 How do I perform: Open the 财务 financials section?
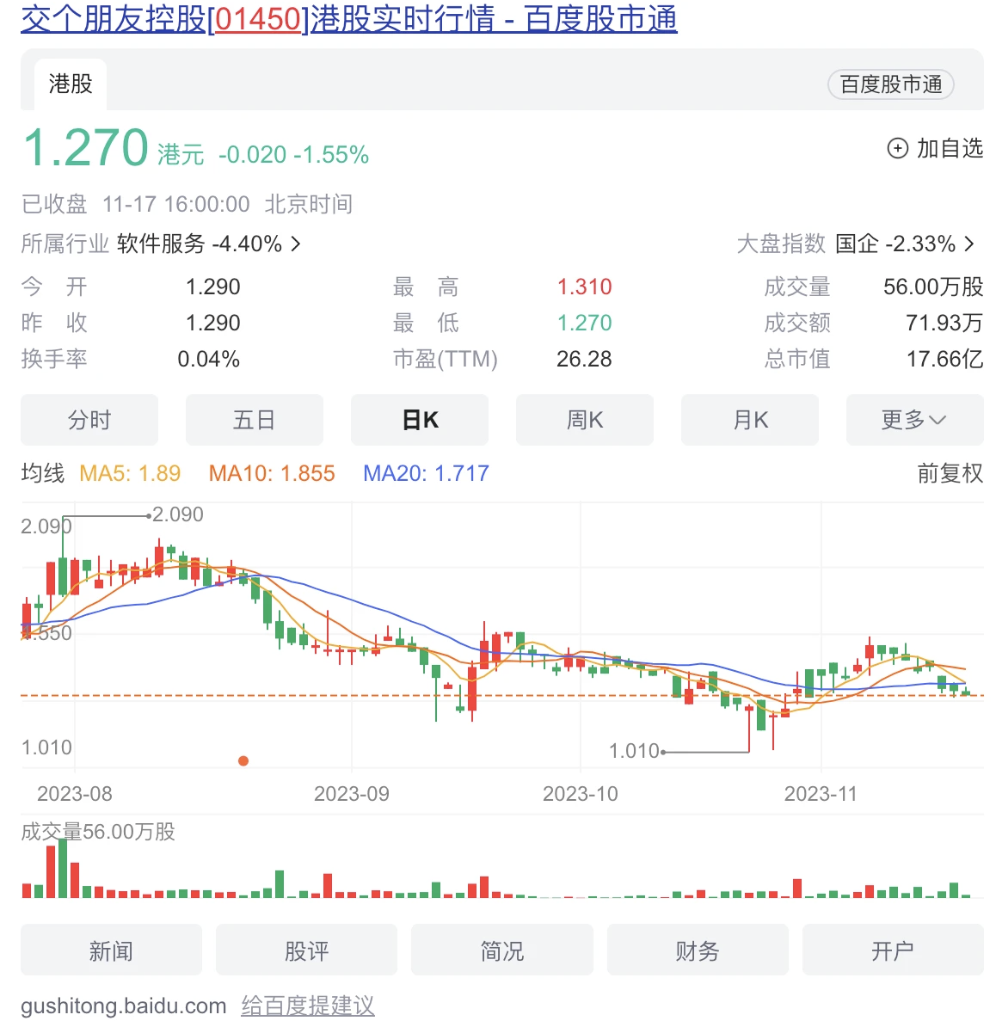click(x=697, y=950)
